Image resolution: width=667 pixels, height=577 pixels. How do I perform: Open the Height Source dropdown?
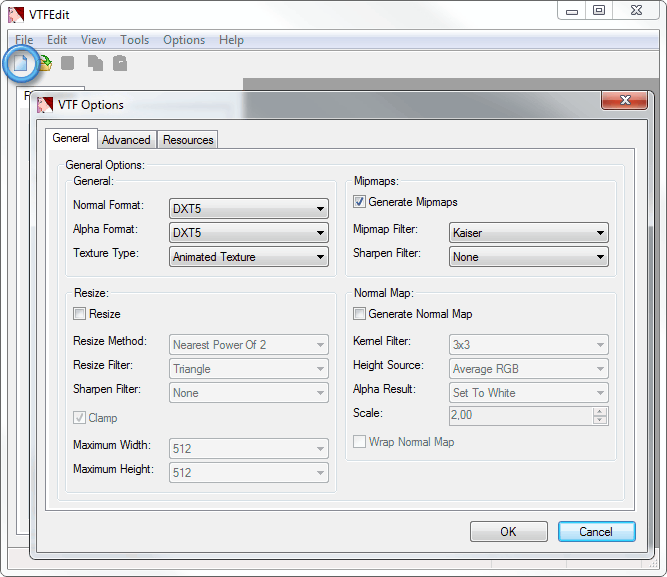point(529,369)
